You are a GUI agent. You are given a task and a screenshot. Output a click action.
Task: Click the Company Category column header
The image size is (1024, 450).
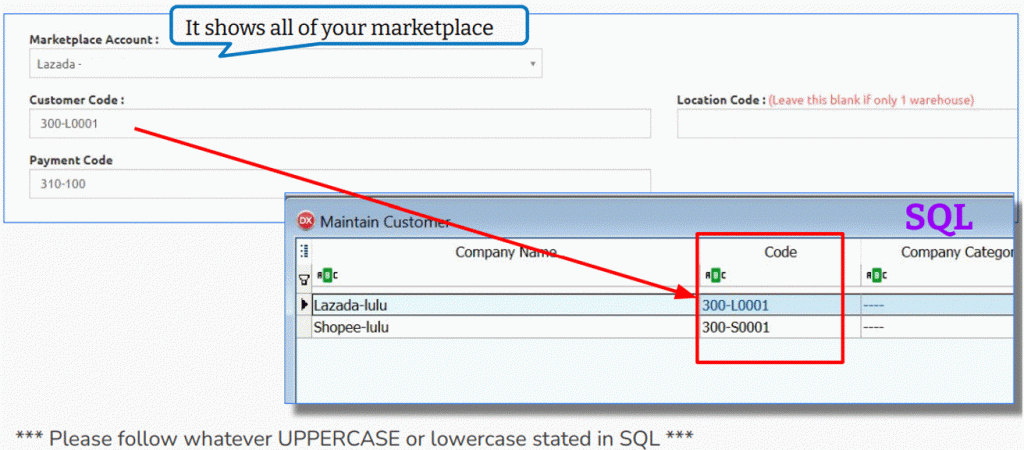coord(938,252)
